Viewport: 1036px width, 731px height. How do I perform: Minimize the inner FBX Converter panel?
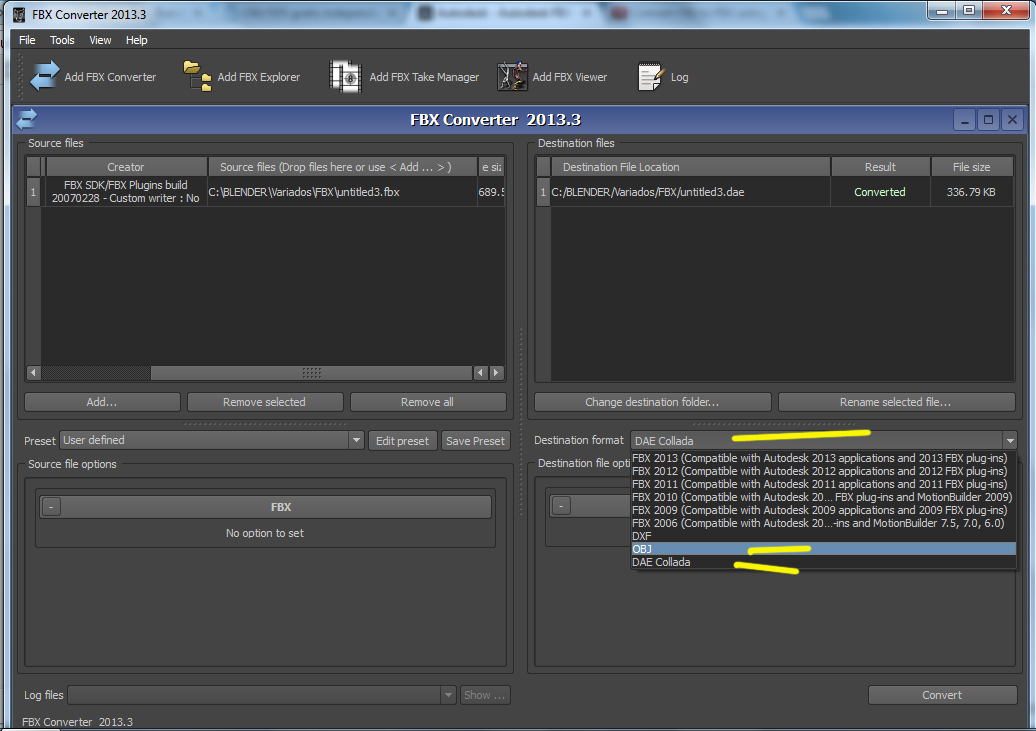(x=964, y=120)
